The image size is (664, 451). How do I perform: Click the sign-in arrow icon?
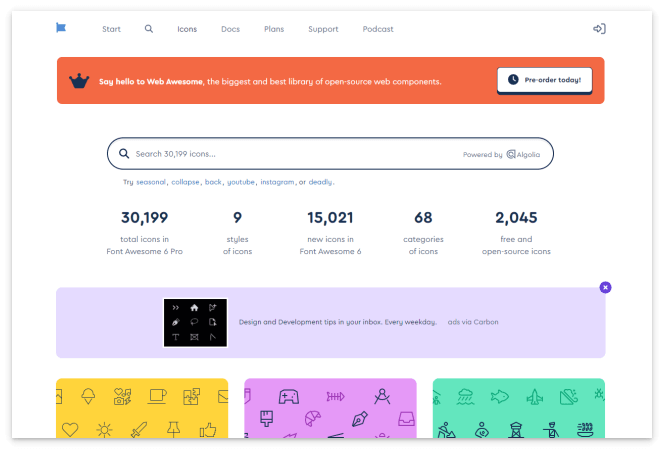click(599, 29)
